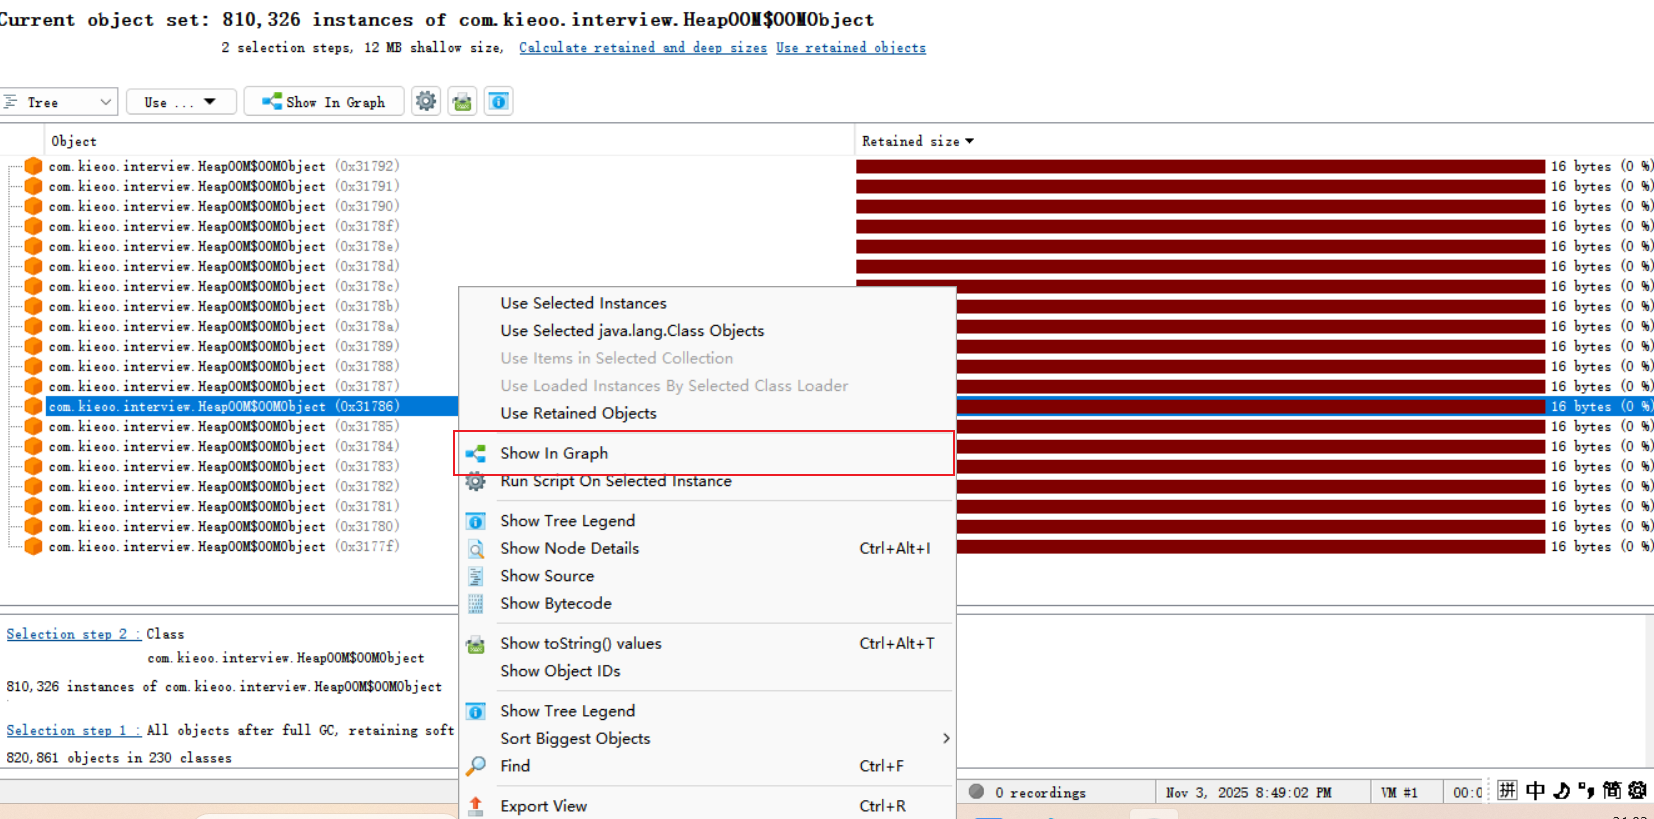Select Find in the context menu
This screenshot has height=819, width=1654.
click(515, 766)
